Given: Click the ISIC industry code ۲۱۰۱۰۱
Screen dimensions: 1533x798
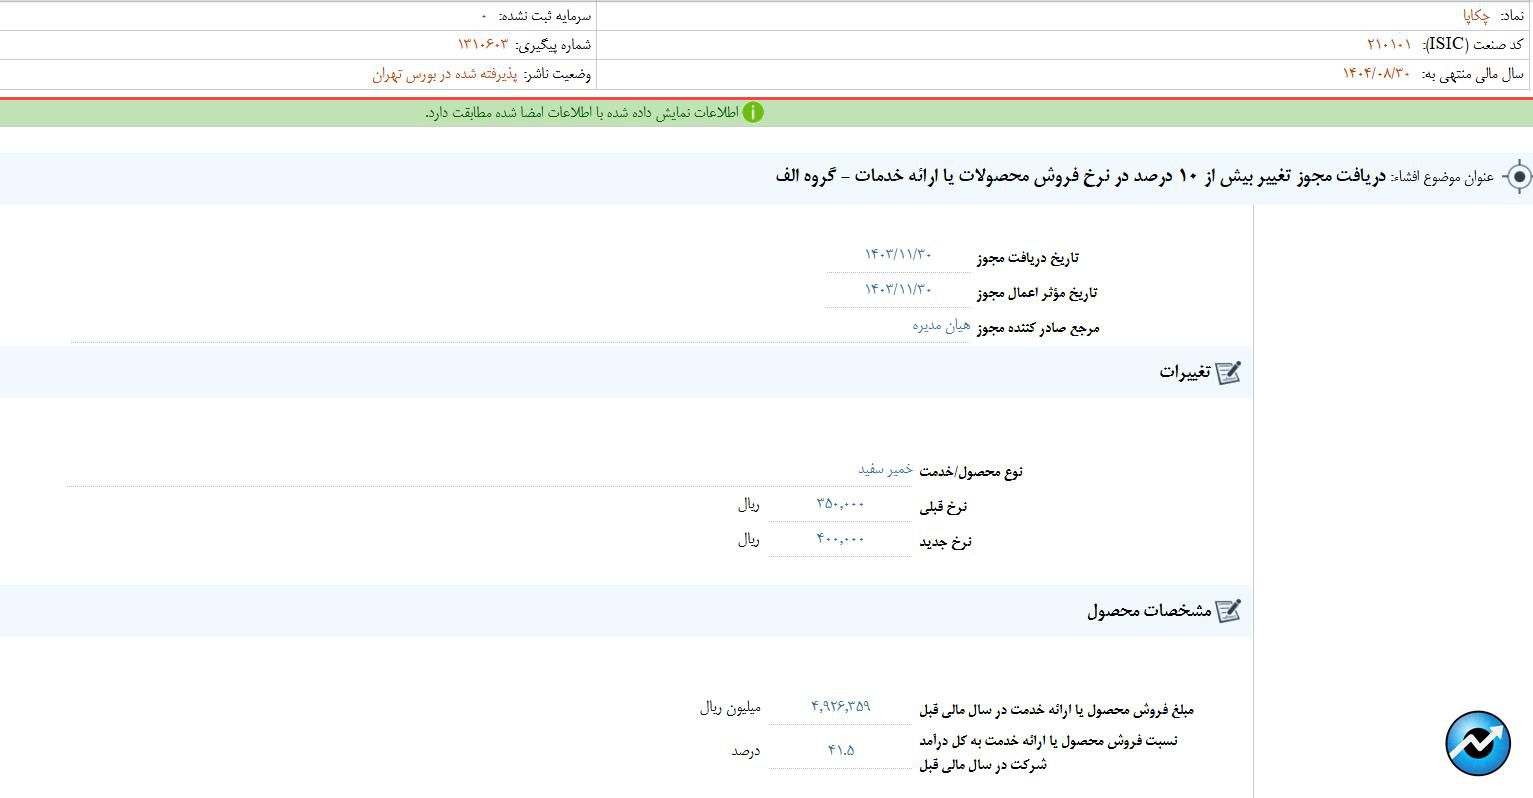Looking at the screenshot, I should point(1390,44).
